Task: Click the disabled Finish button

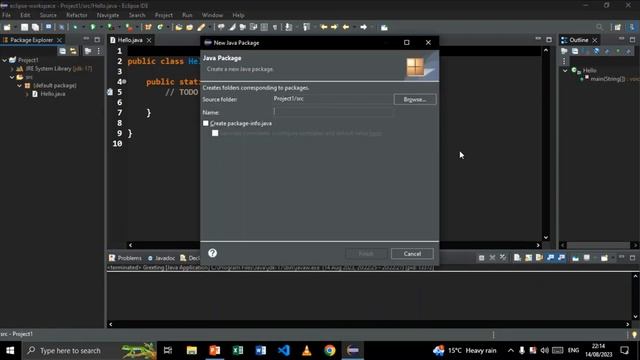Action: click(x=366, y=253)
